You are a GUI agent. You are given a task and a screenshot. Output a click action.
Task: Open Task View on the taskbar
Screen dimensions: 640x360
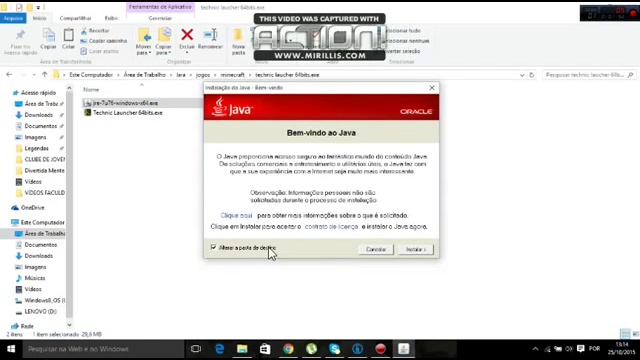pos(196,349)
